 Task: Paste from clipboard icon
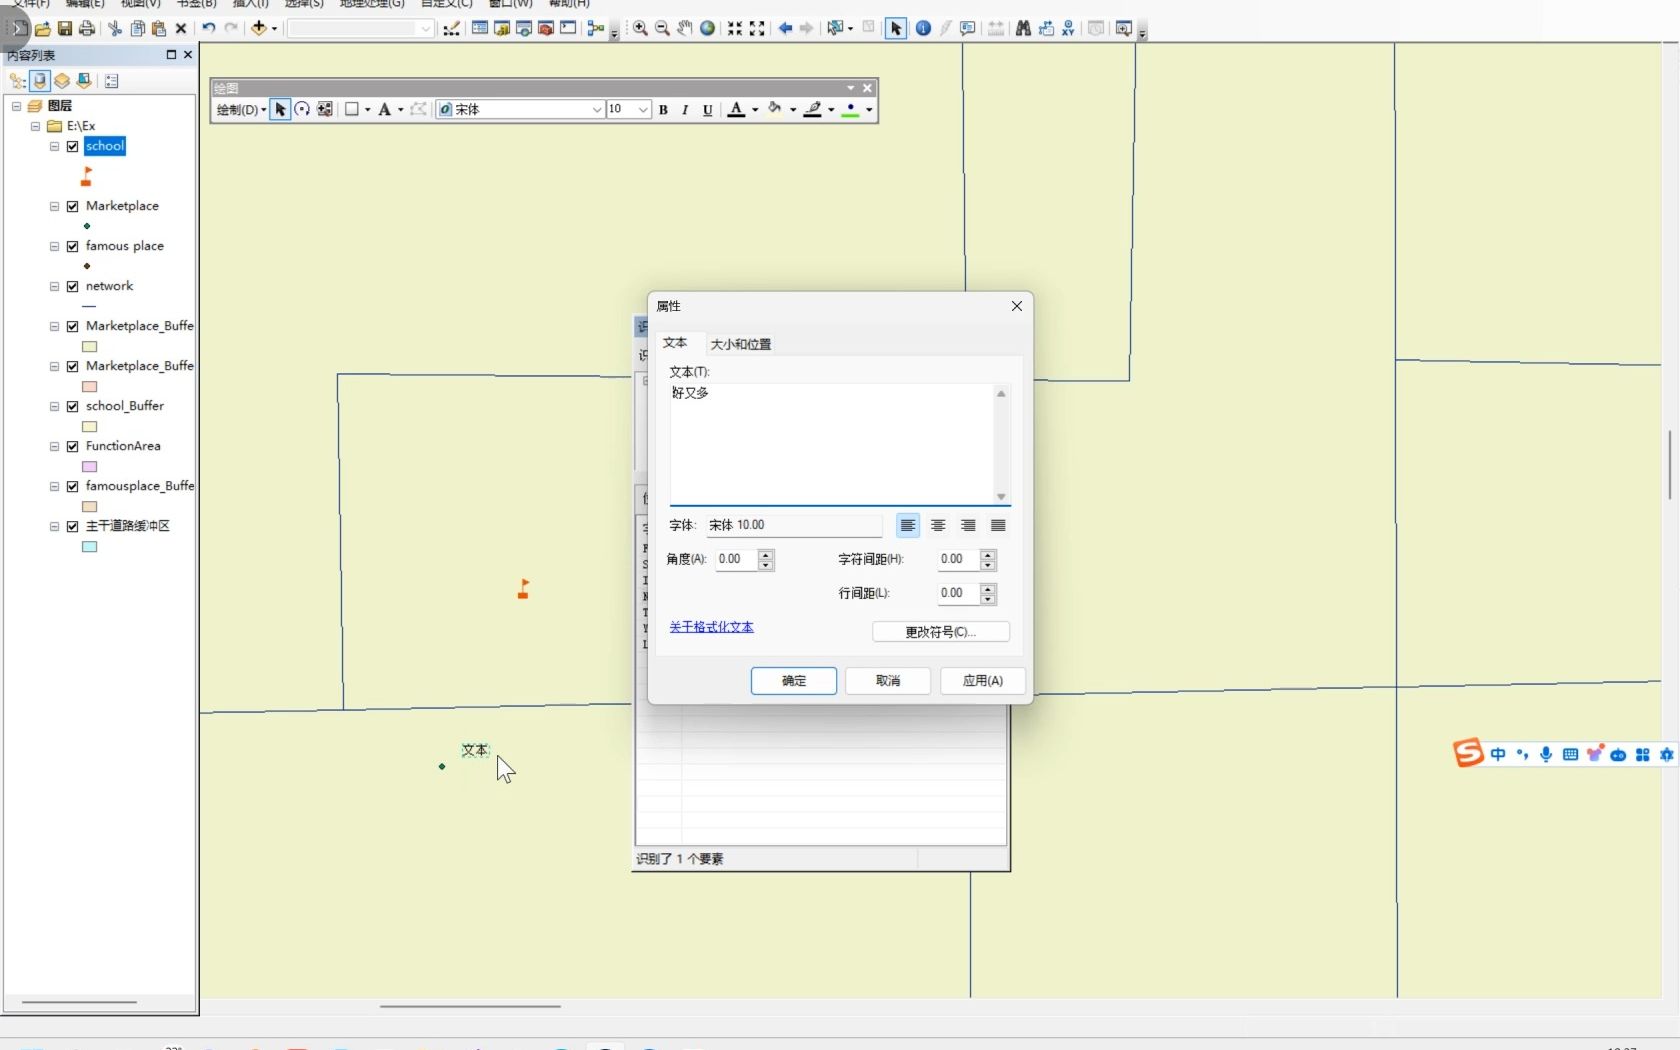(x=159, y=28)
